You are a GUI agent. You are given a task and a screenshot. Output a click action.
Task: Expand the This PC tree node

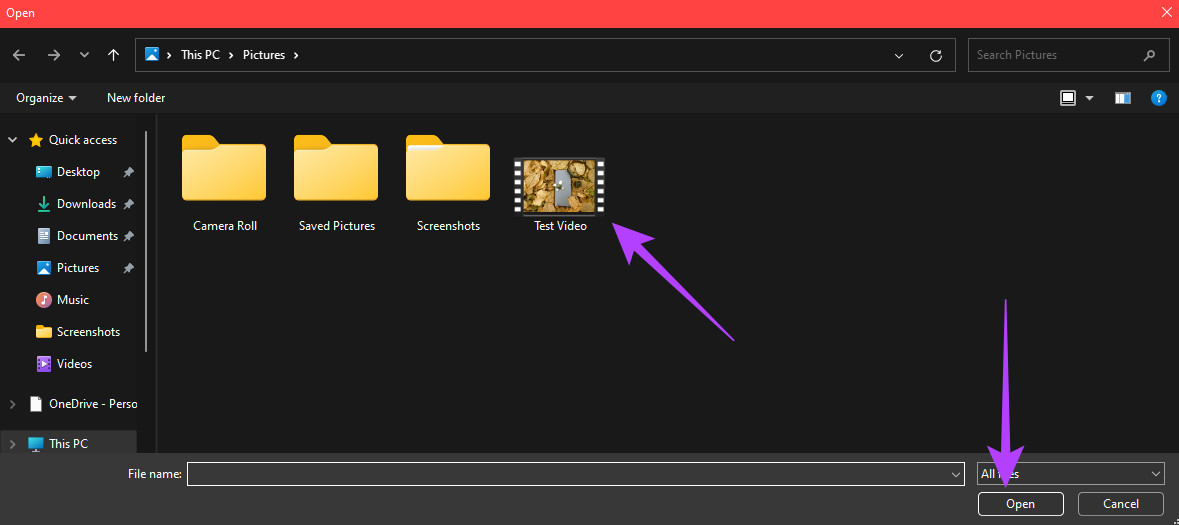12,444
